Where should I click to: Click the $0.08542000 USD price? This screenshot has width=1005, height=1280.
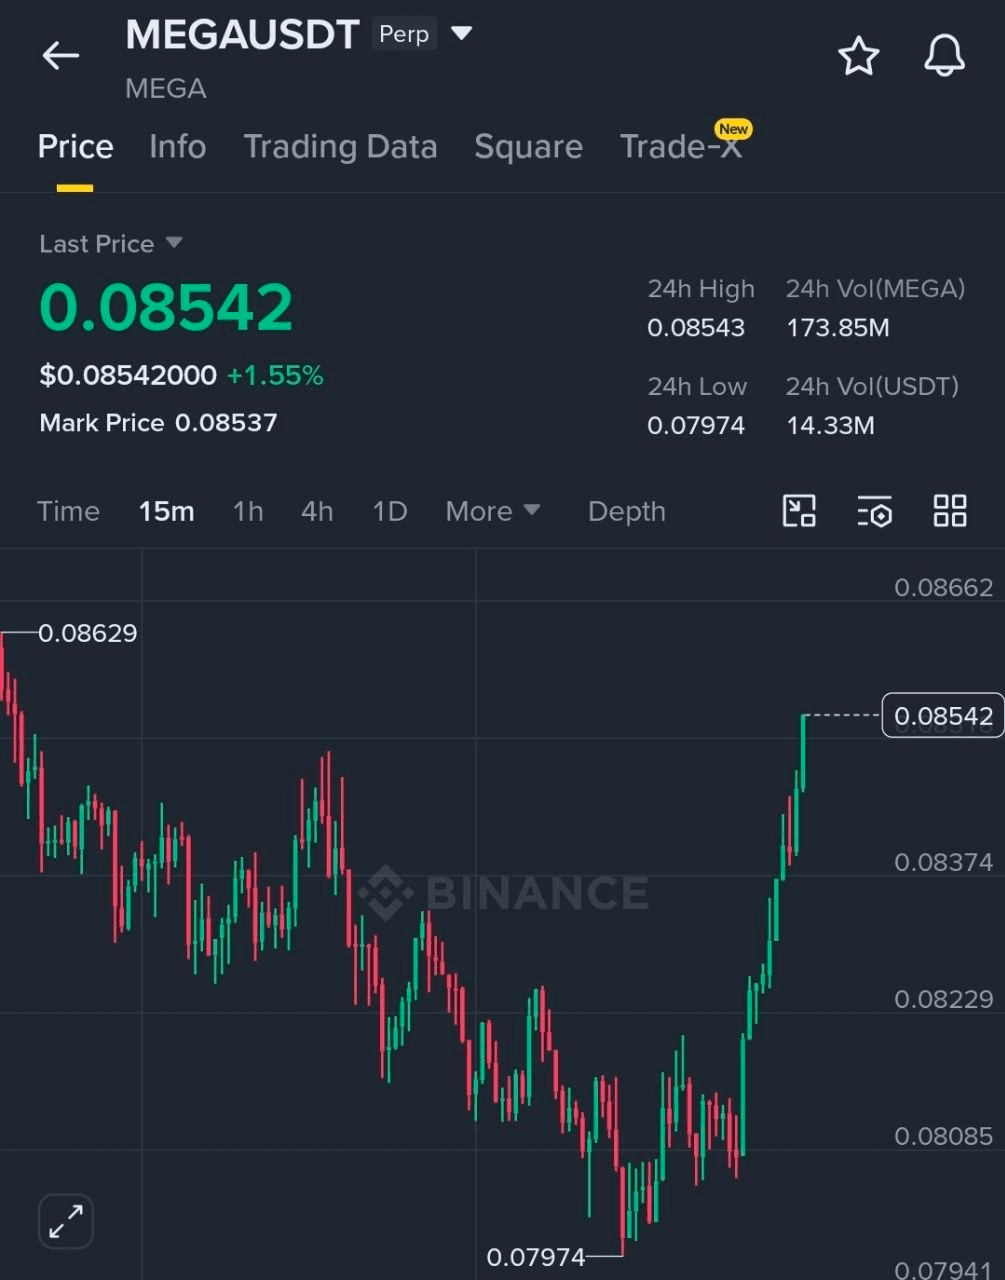128,375
